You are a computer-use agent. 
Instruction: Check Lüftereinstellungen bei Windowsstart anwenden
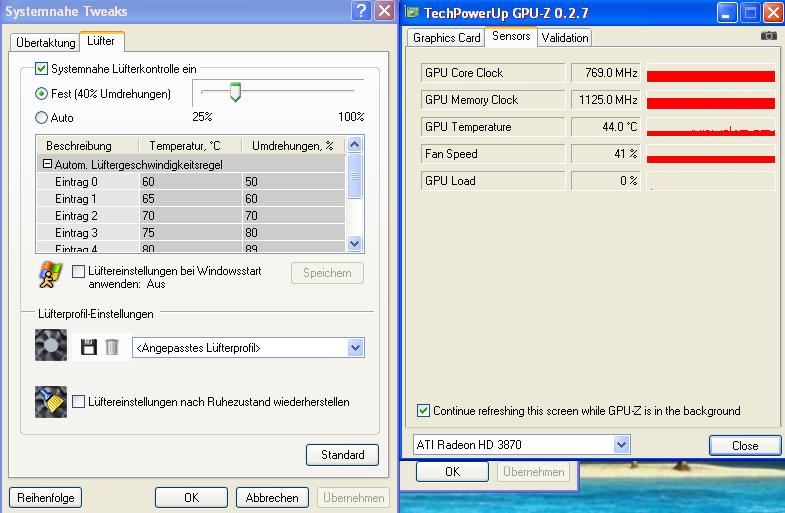[79, 271]
